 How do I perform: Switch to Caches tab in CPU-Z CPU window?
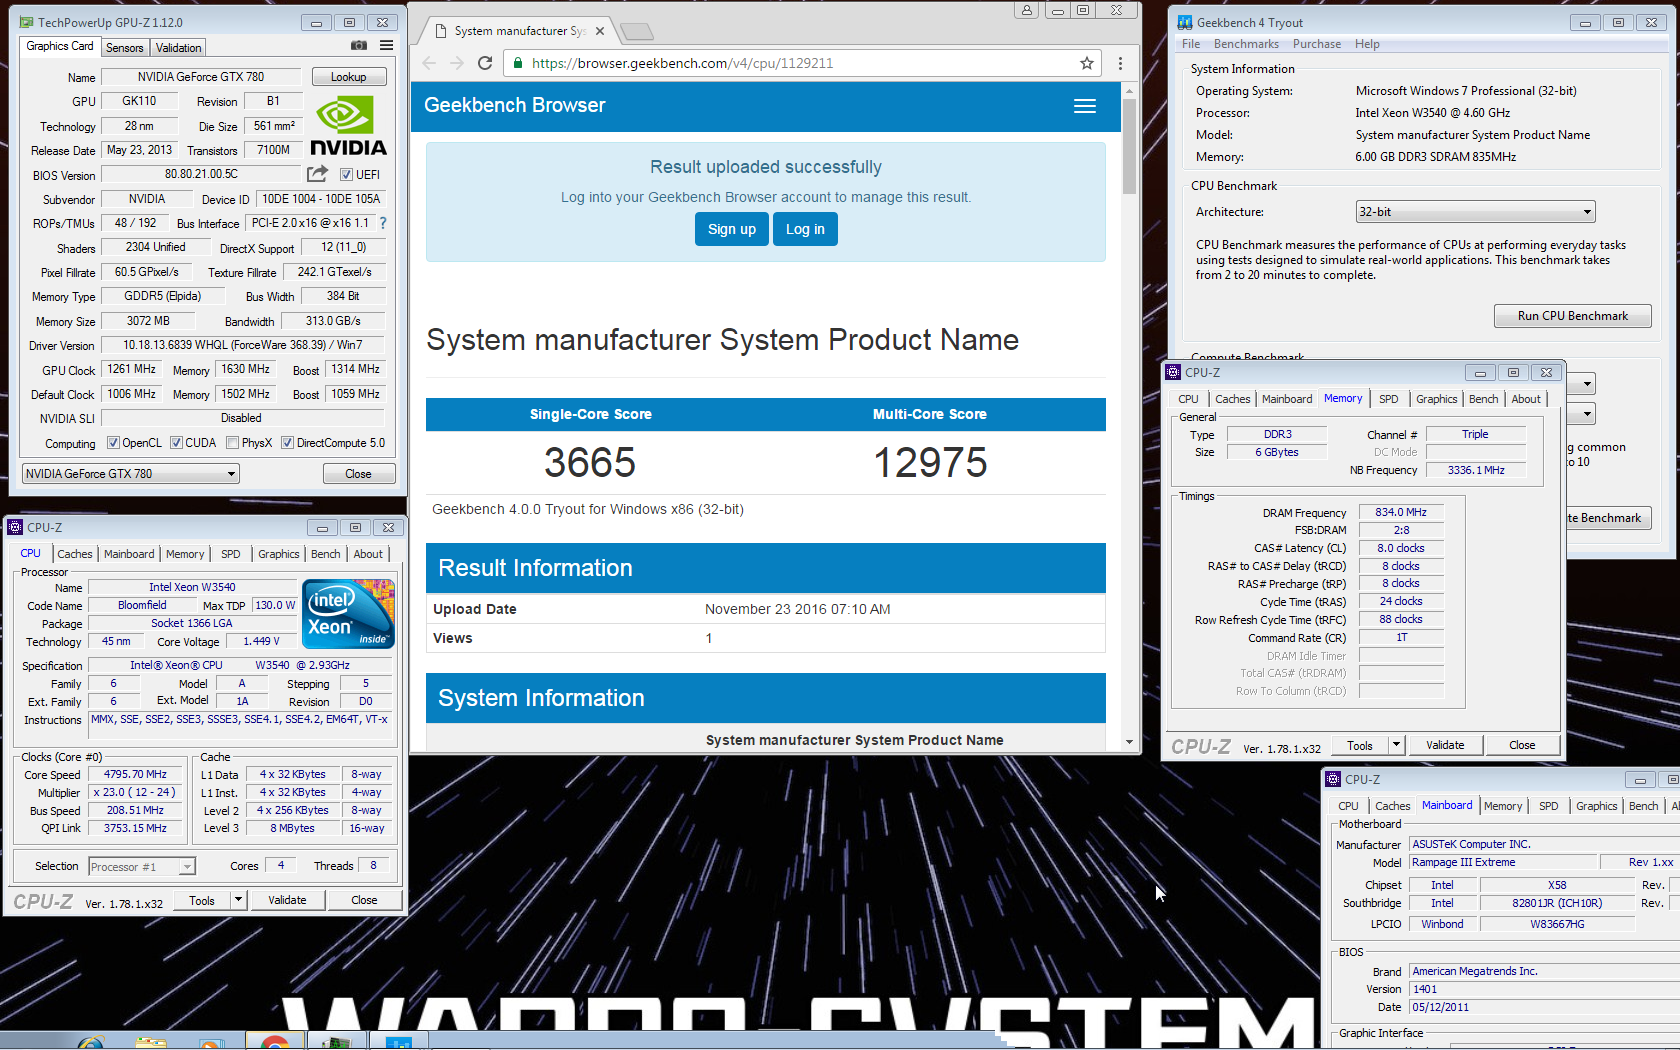point(74,554)
